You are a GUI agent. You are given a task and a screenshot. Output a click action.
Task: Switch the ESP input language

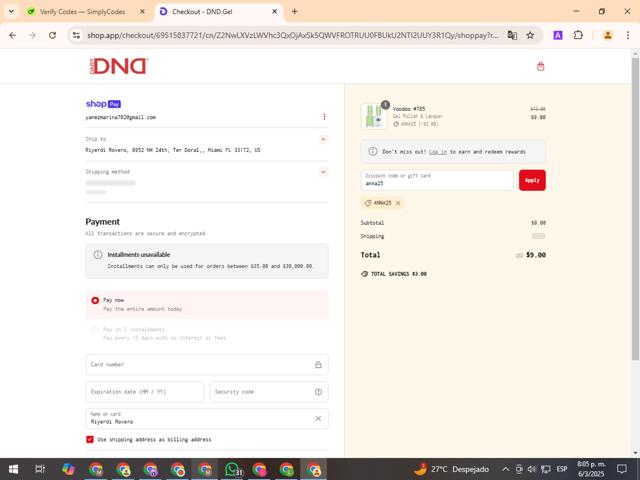562,469
